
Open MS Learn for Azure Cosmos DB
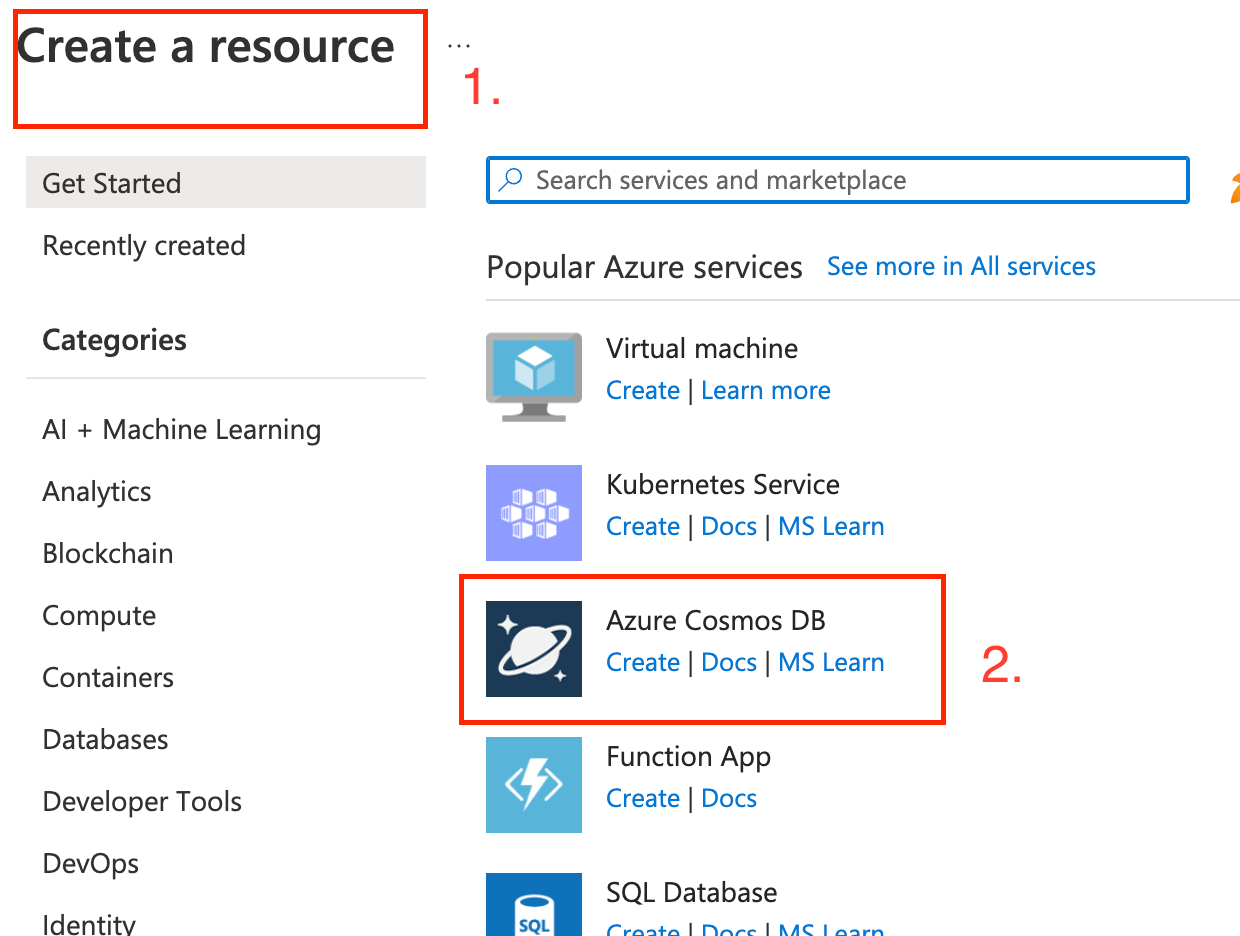point(831,662)
